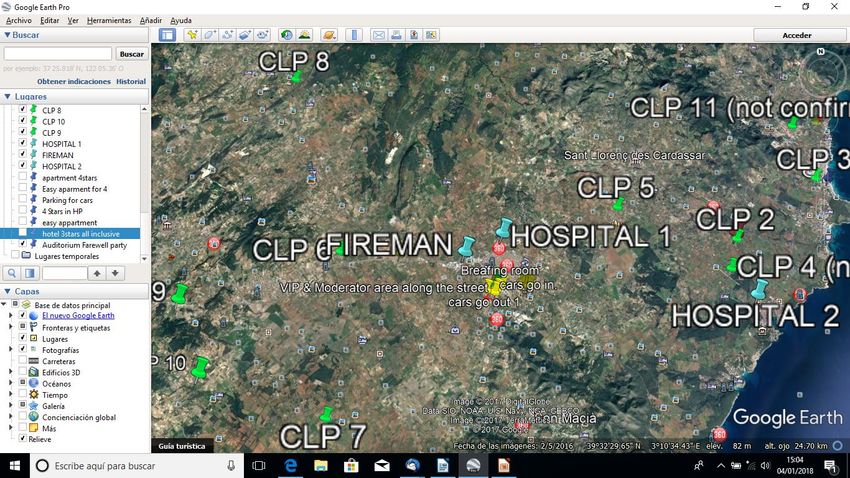Open El nuevo Google Earth link
The width and height of the screenshot is (850, 478).
click(x=78, y=315)
